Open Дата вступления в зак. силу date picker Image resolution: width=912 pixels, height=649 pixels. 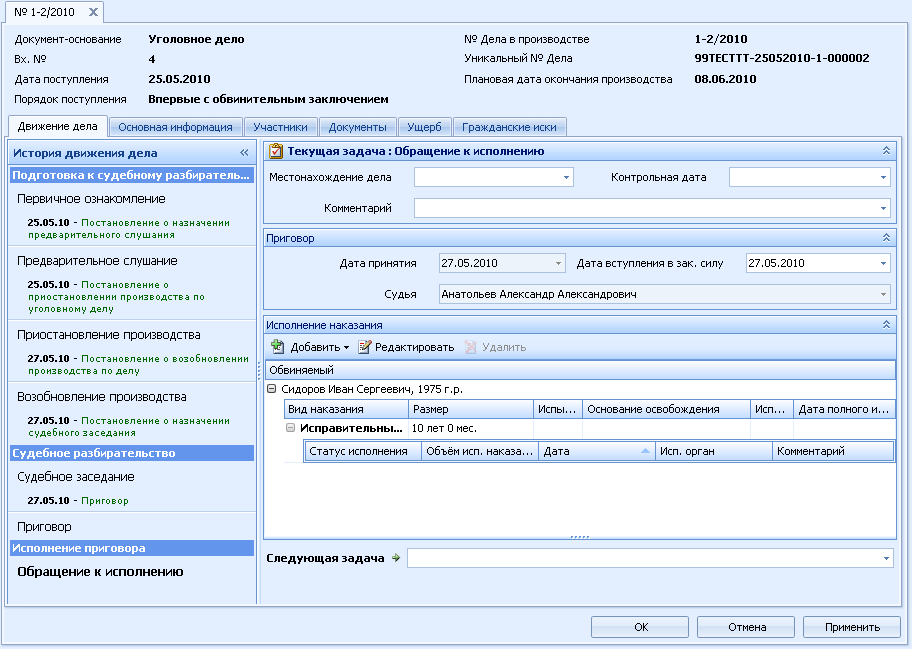(x=883, y=263)
